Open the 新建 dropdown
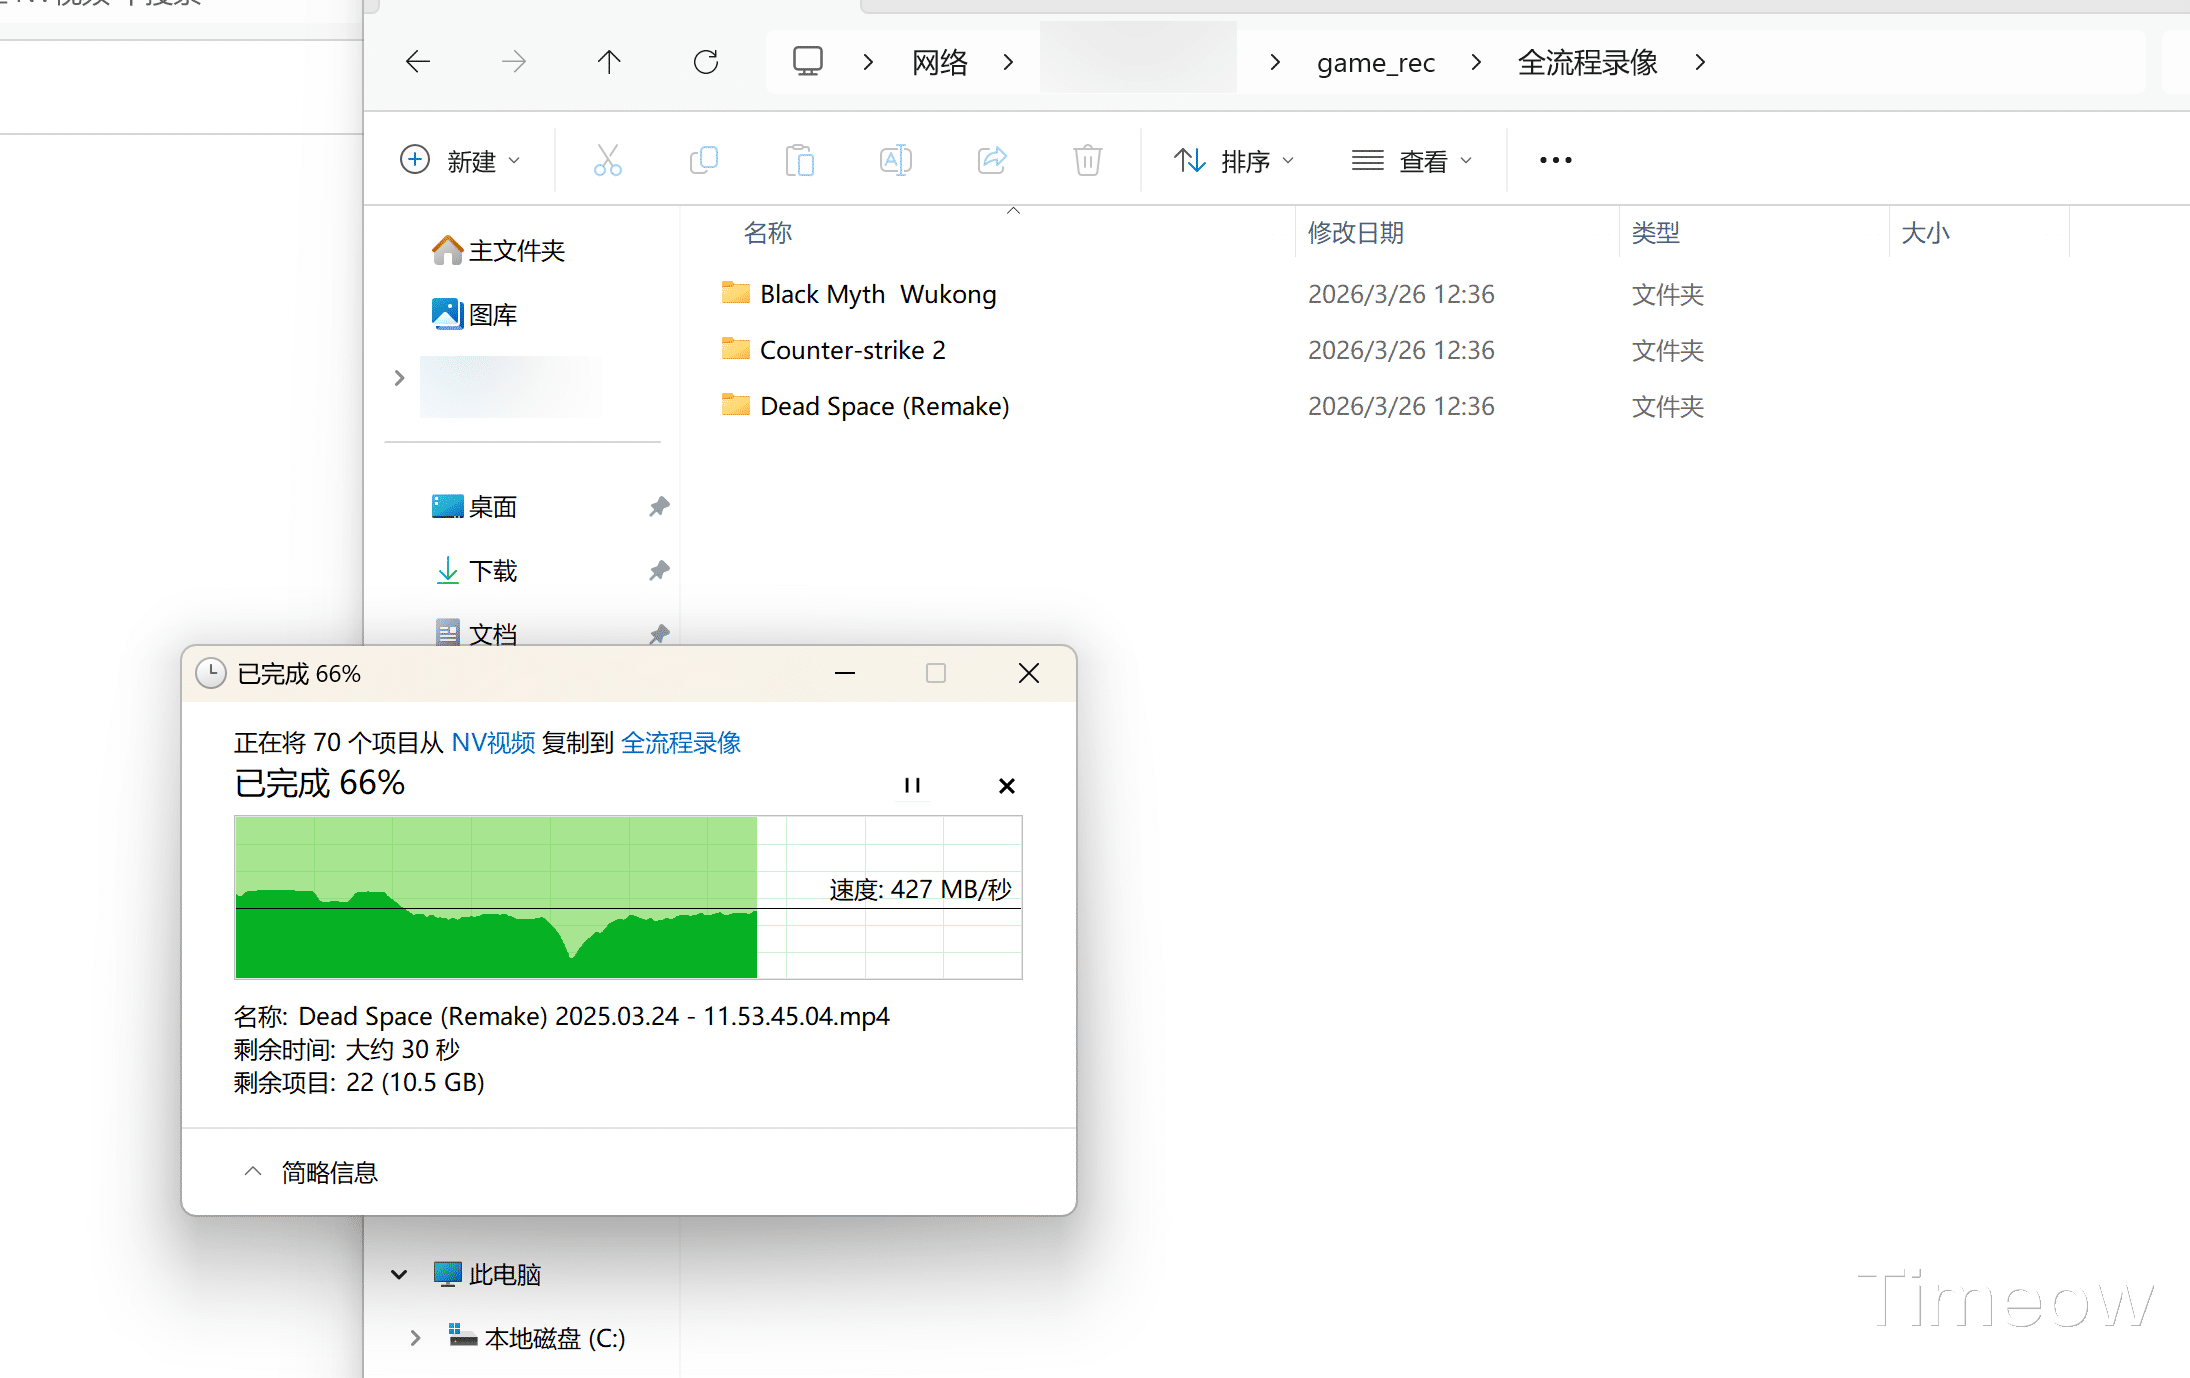2190x1378 pixels. pos(461,160)
